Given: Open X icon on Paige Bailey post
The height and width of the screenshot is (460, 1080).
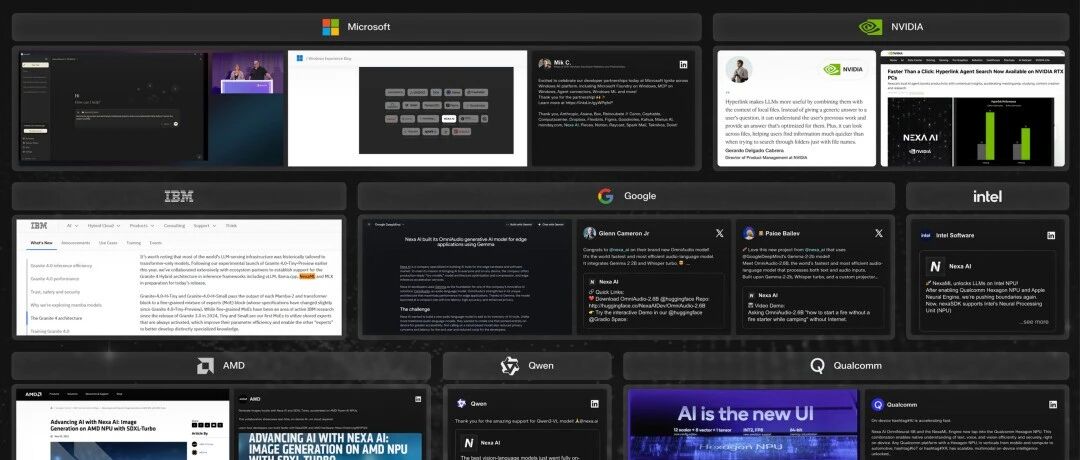Looking at the screenshot, I should 879,233.
